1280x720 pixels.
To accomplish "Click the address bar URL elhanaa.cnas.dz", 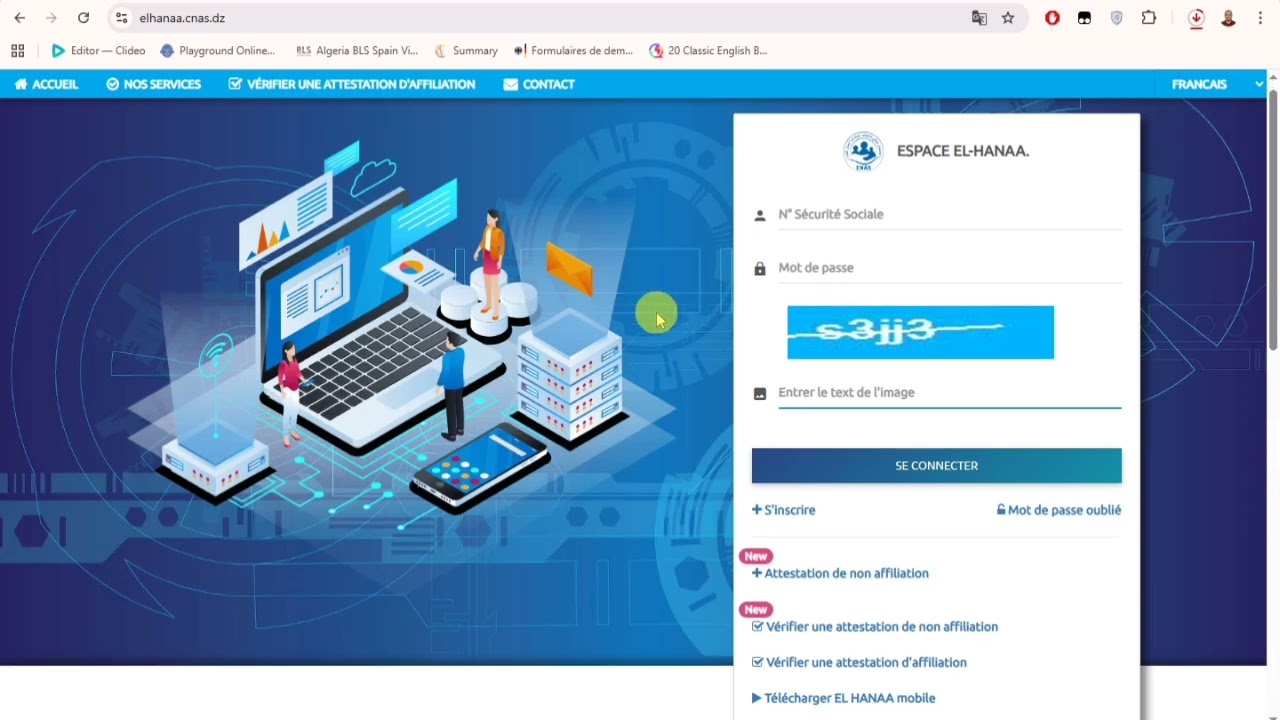I will pos(182,18).
